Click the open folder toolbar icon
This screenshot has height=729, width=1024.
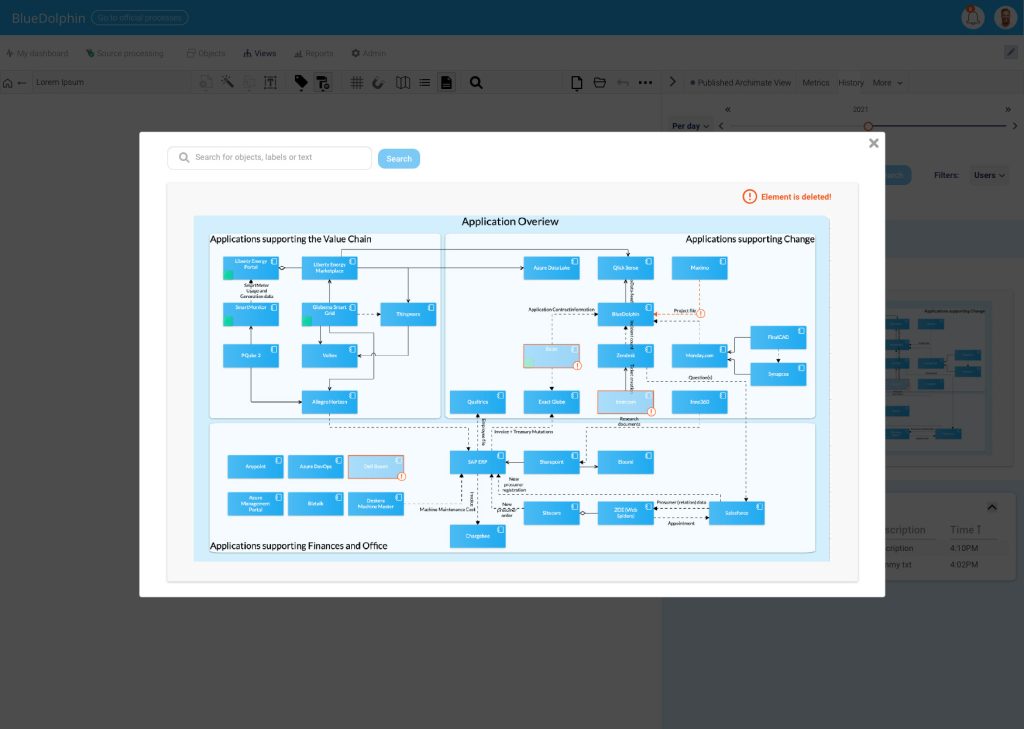(600, 82)
